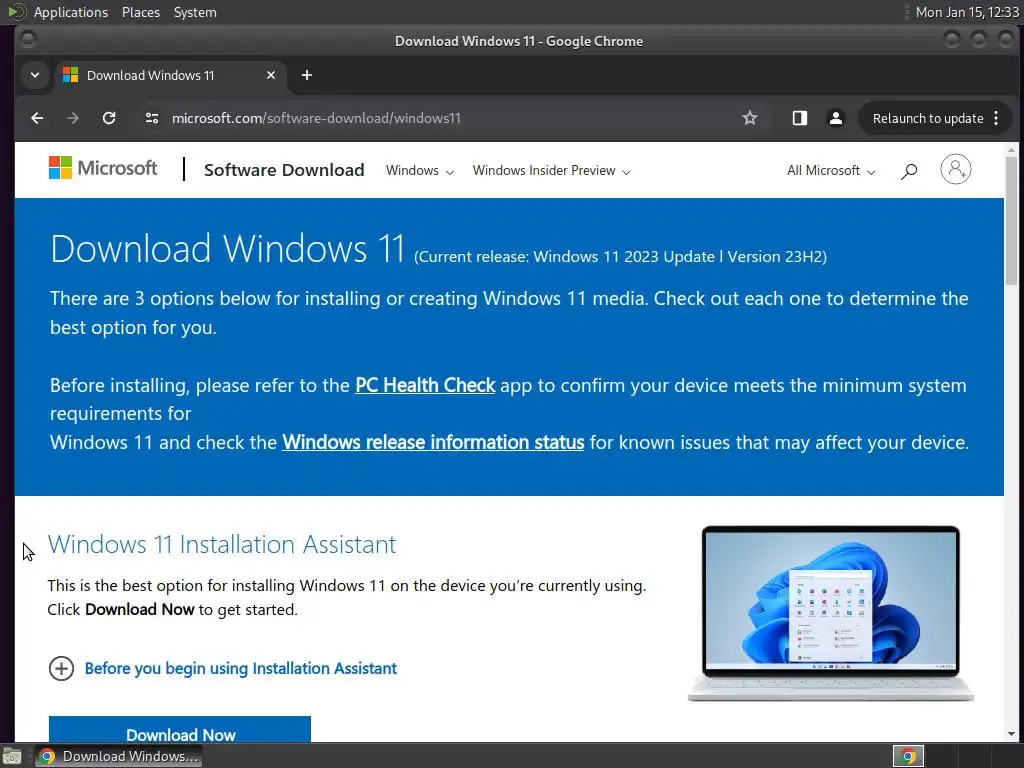
Task: Click the clock showing Mon Jan 15
Action: point(967,12)
